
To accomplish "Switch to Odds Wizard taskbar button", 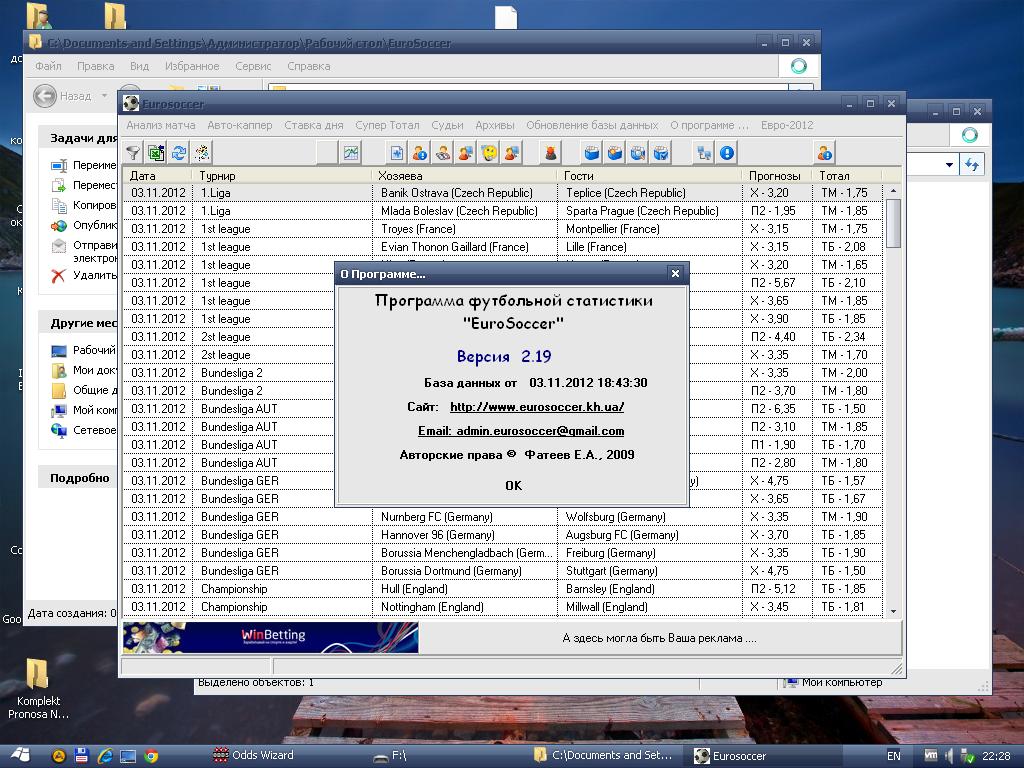I will (255, 756).
